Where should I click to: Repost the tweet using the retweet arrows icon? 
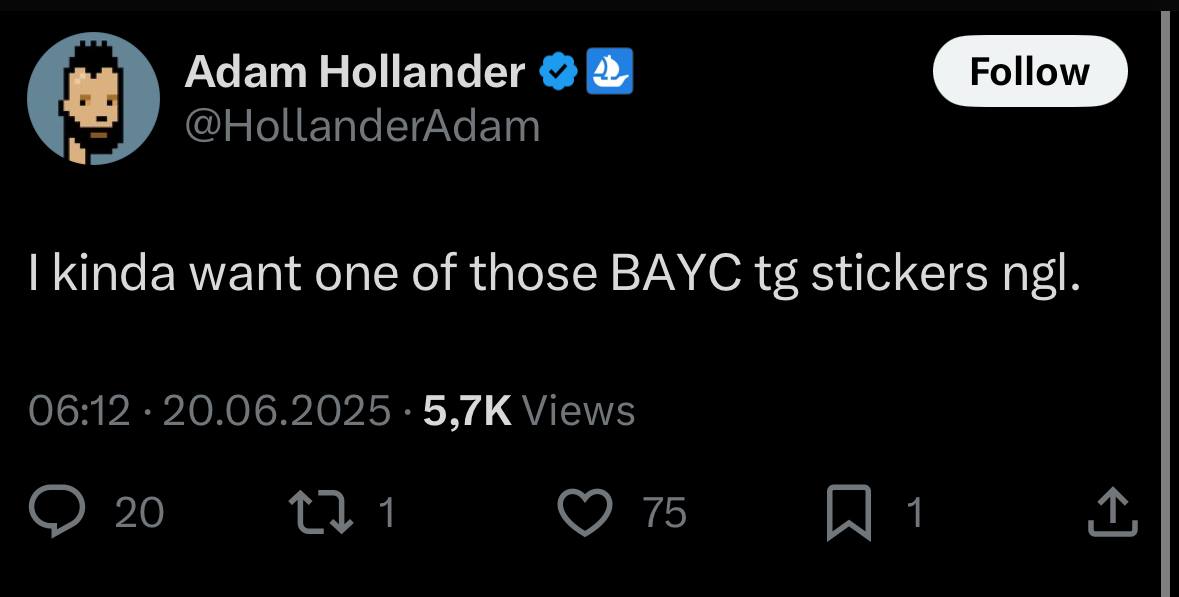[323, 512]
